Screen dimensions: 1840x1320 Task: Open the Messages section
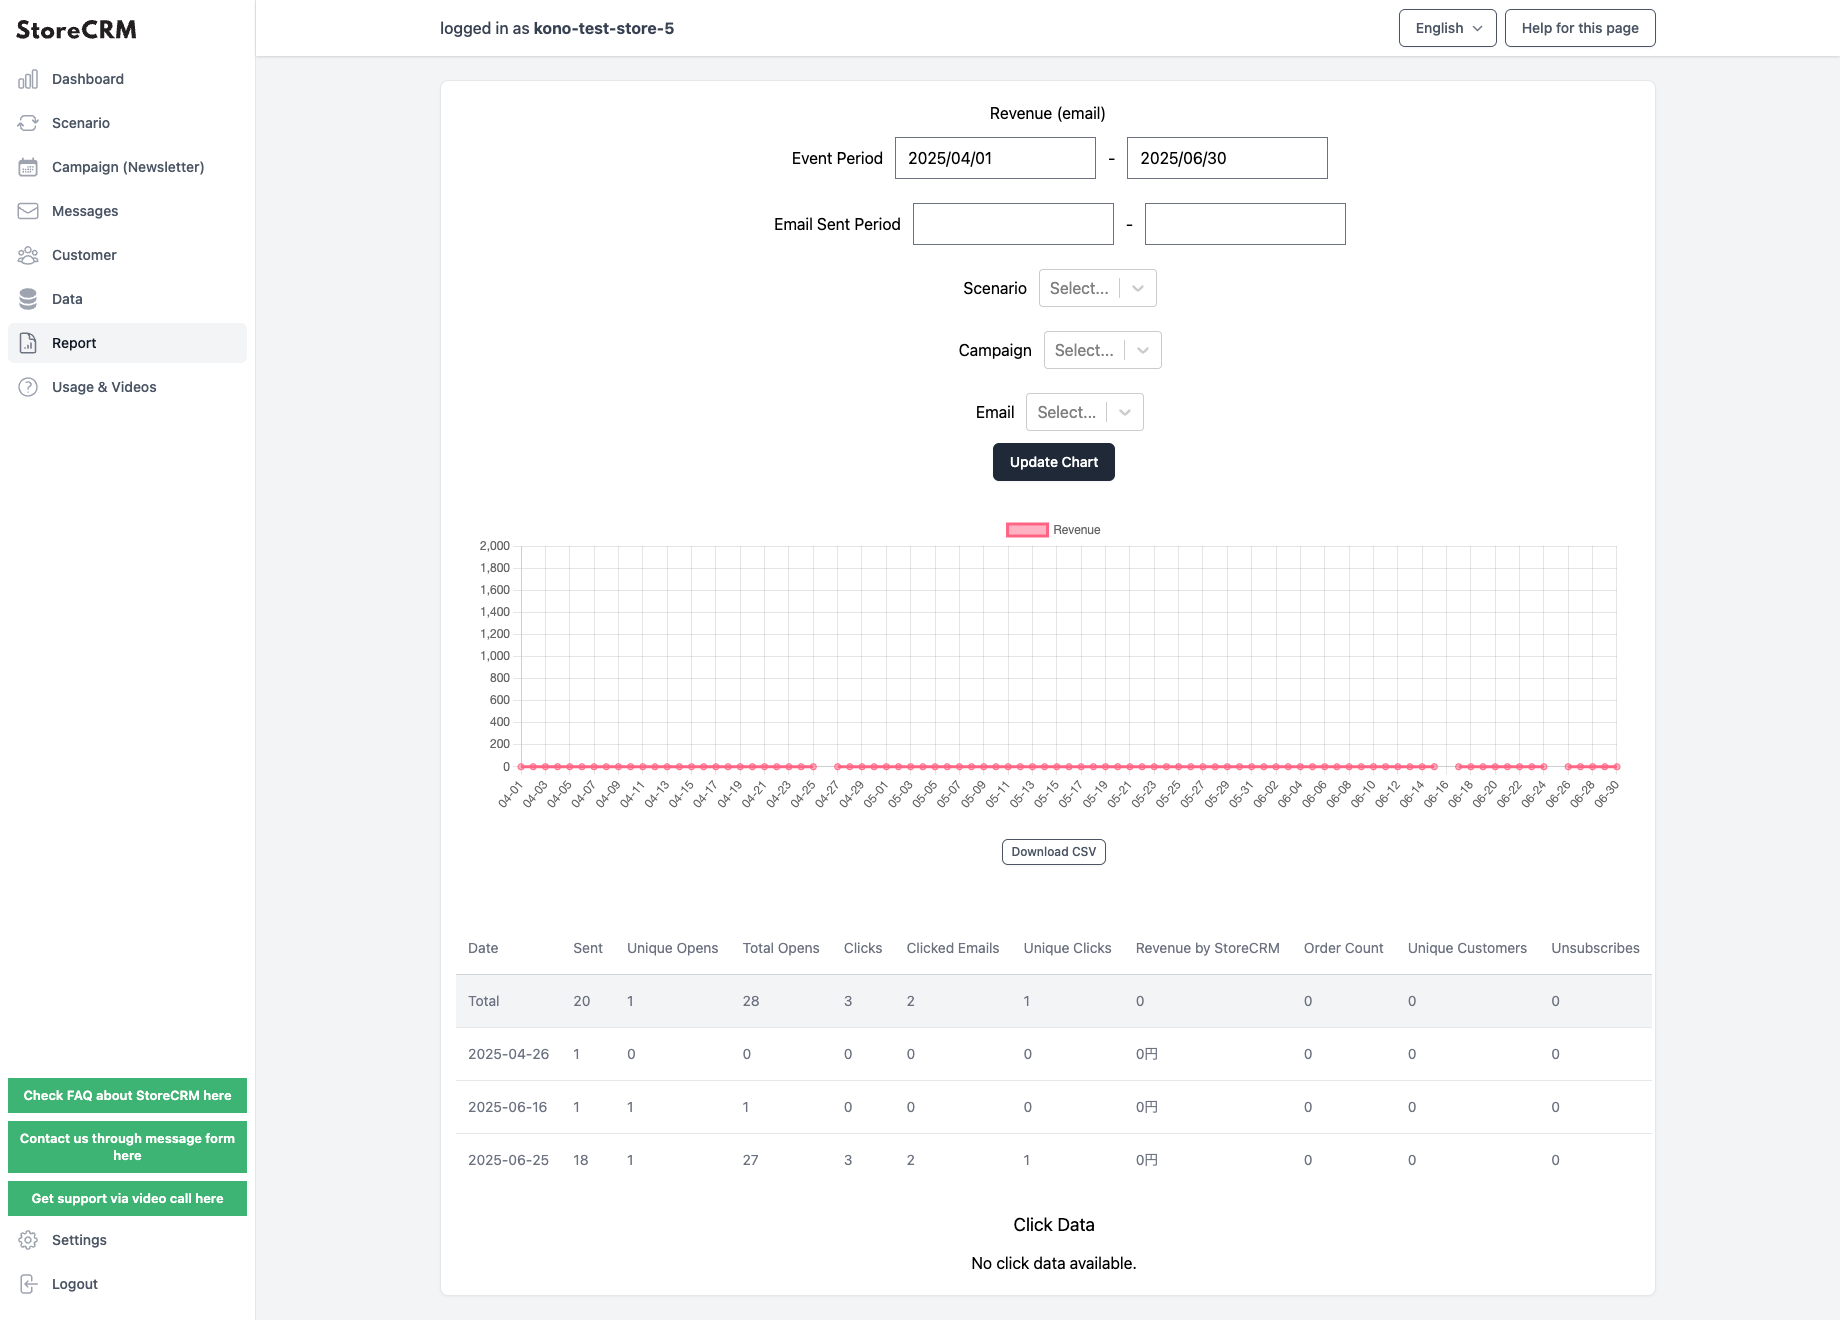127,211
